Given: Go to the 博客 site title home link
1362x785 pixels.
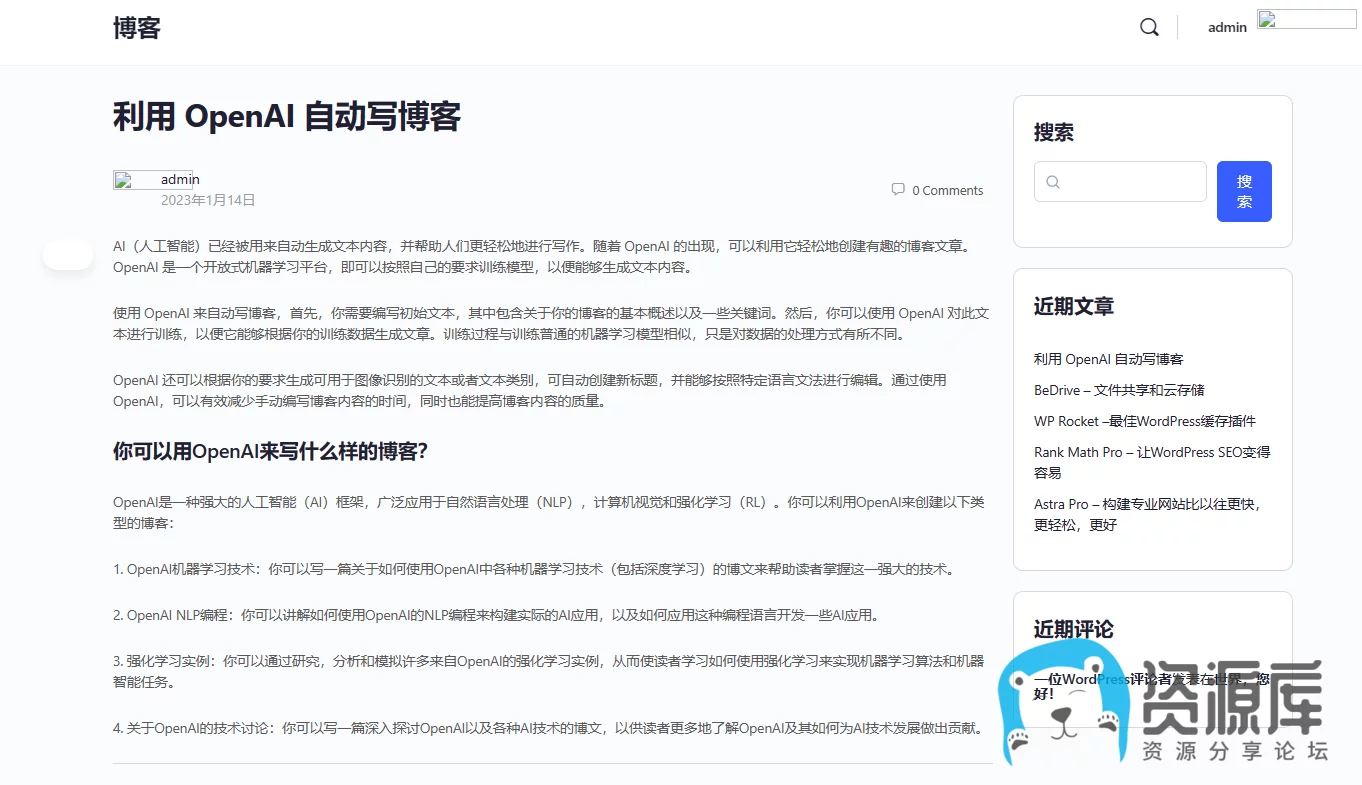Looking at the screenshot, I should point(137,28).
